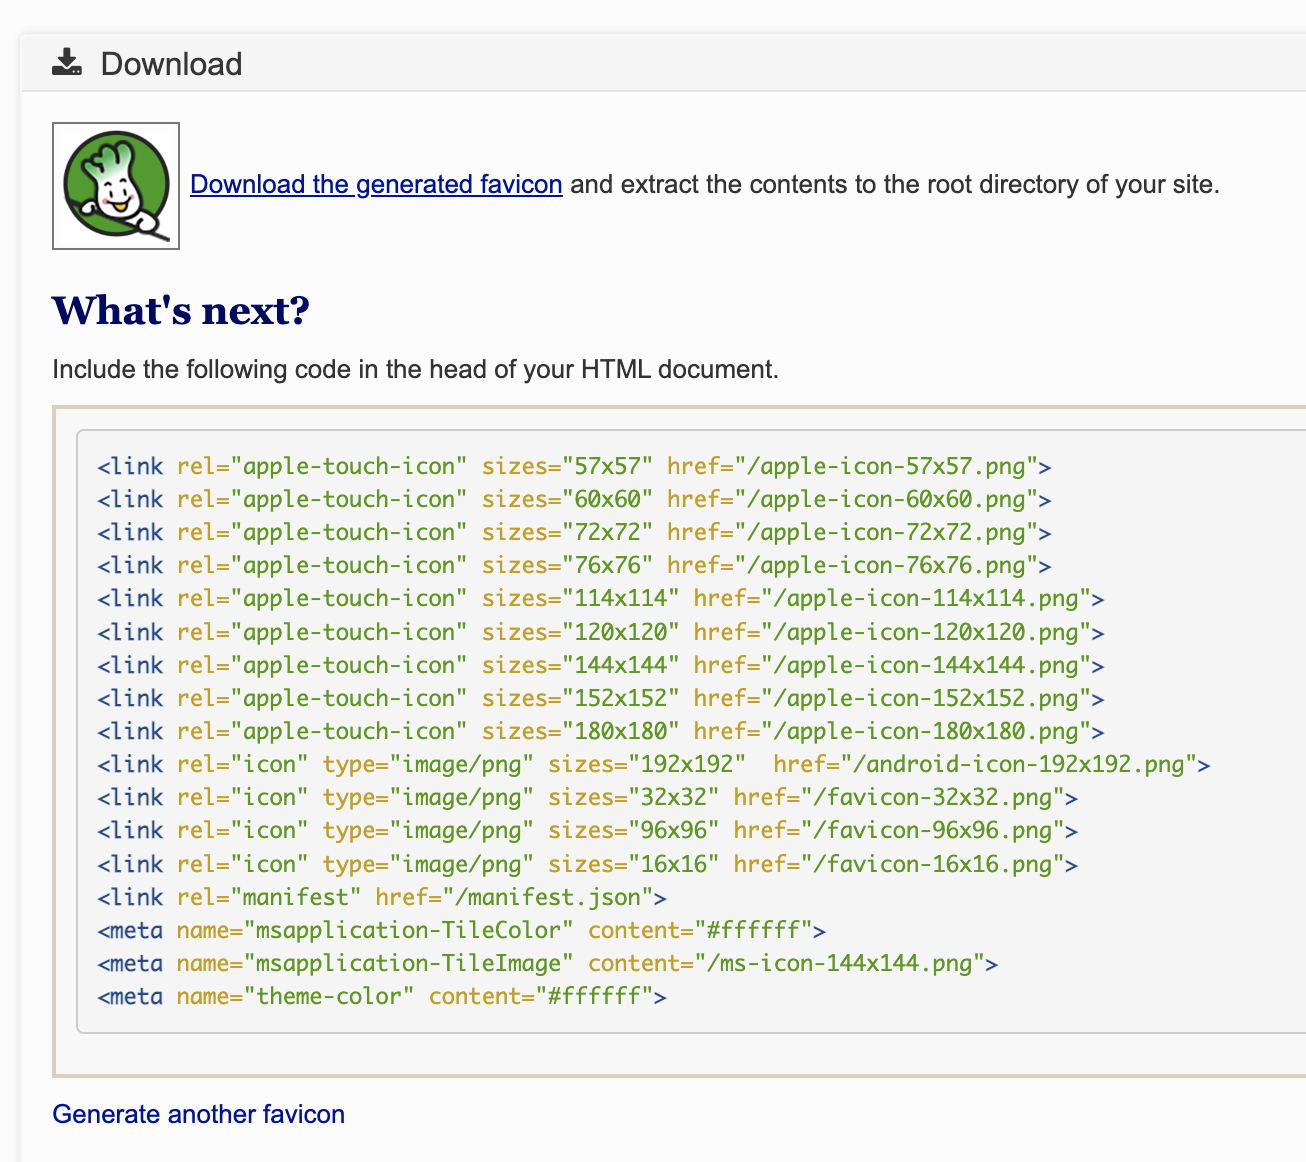Click the "What's next?" heading
Viewport: 1306px width, 1162px height.
[x=181, y=311]
